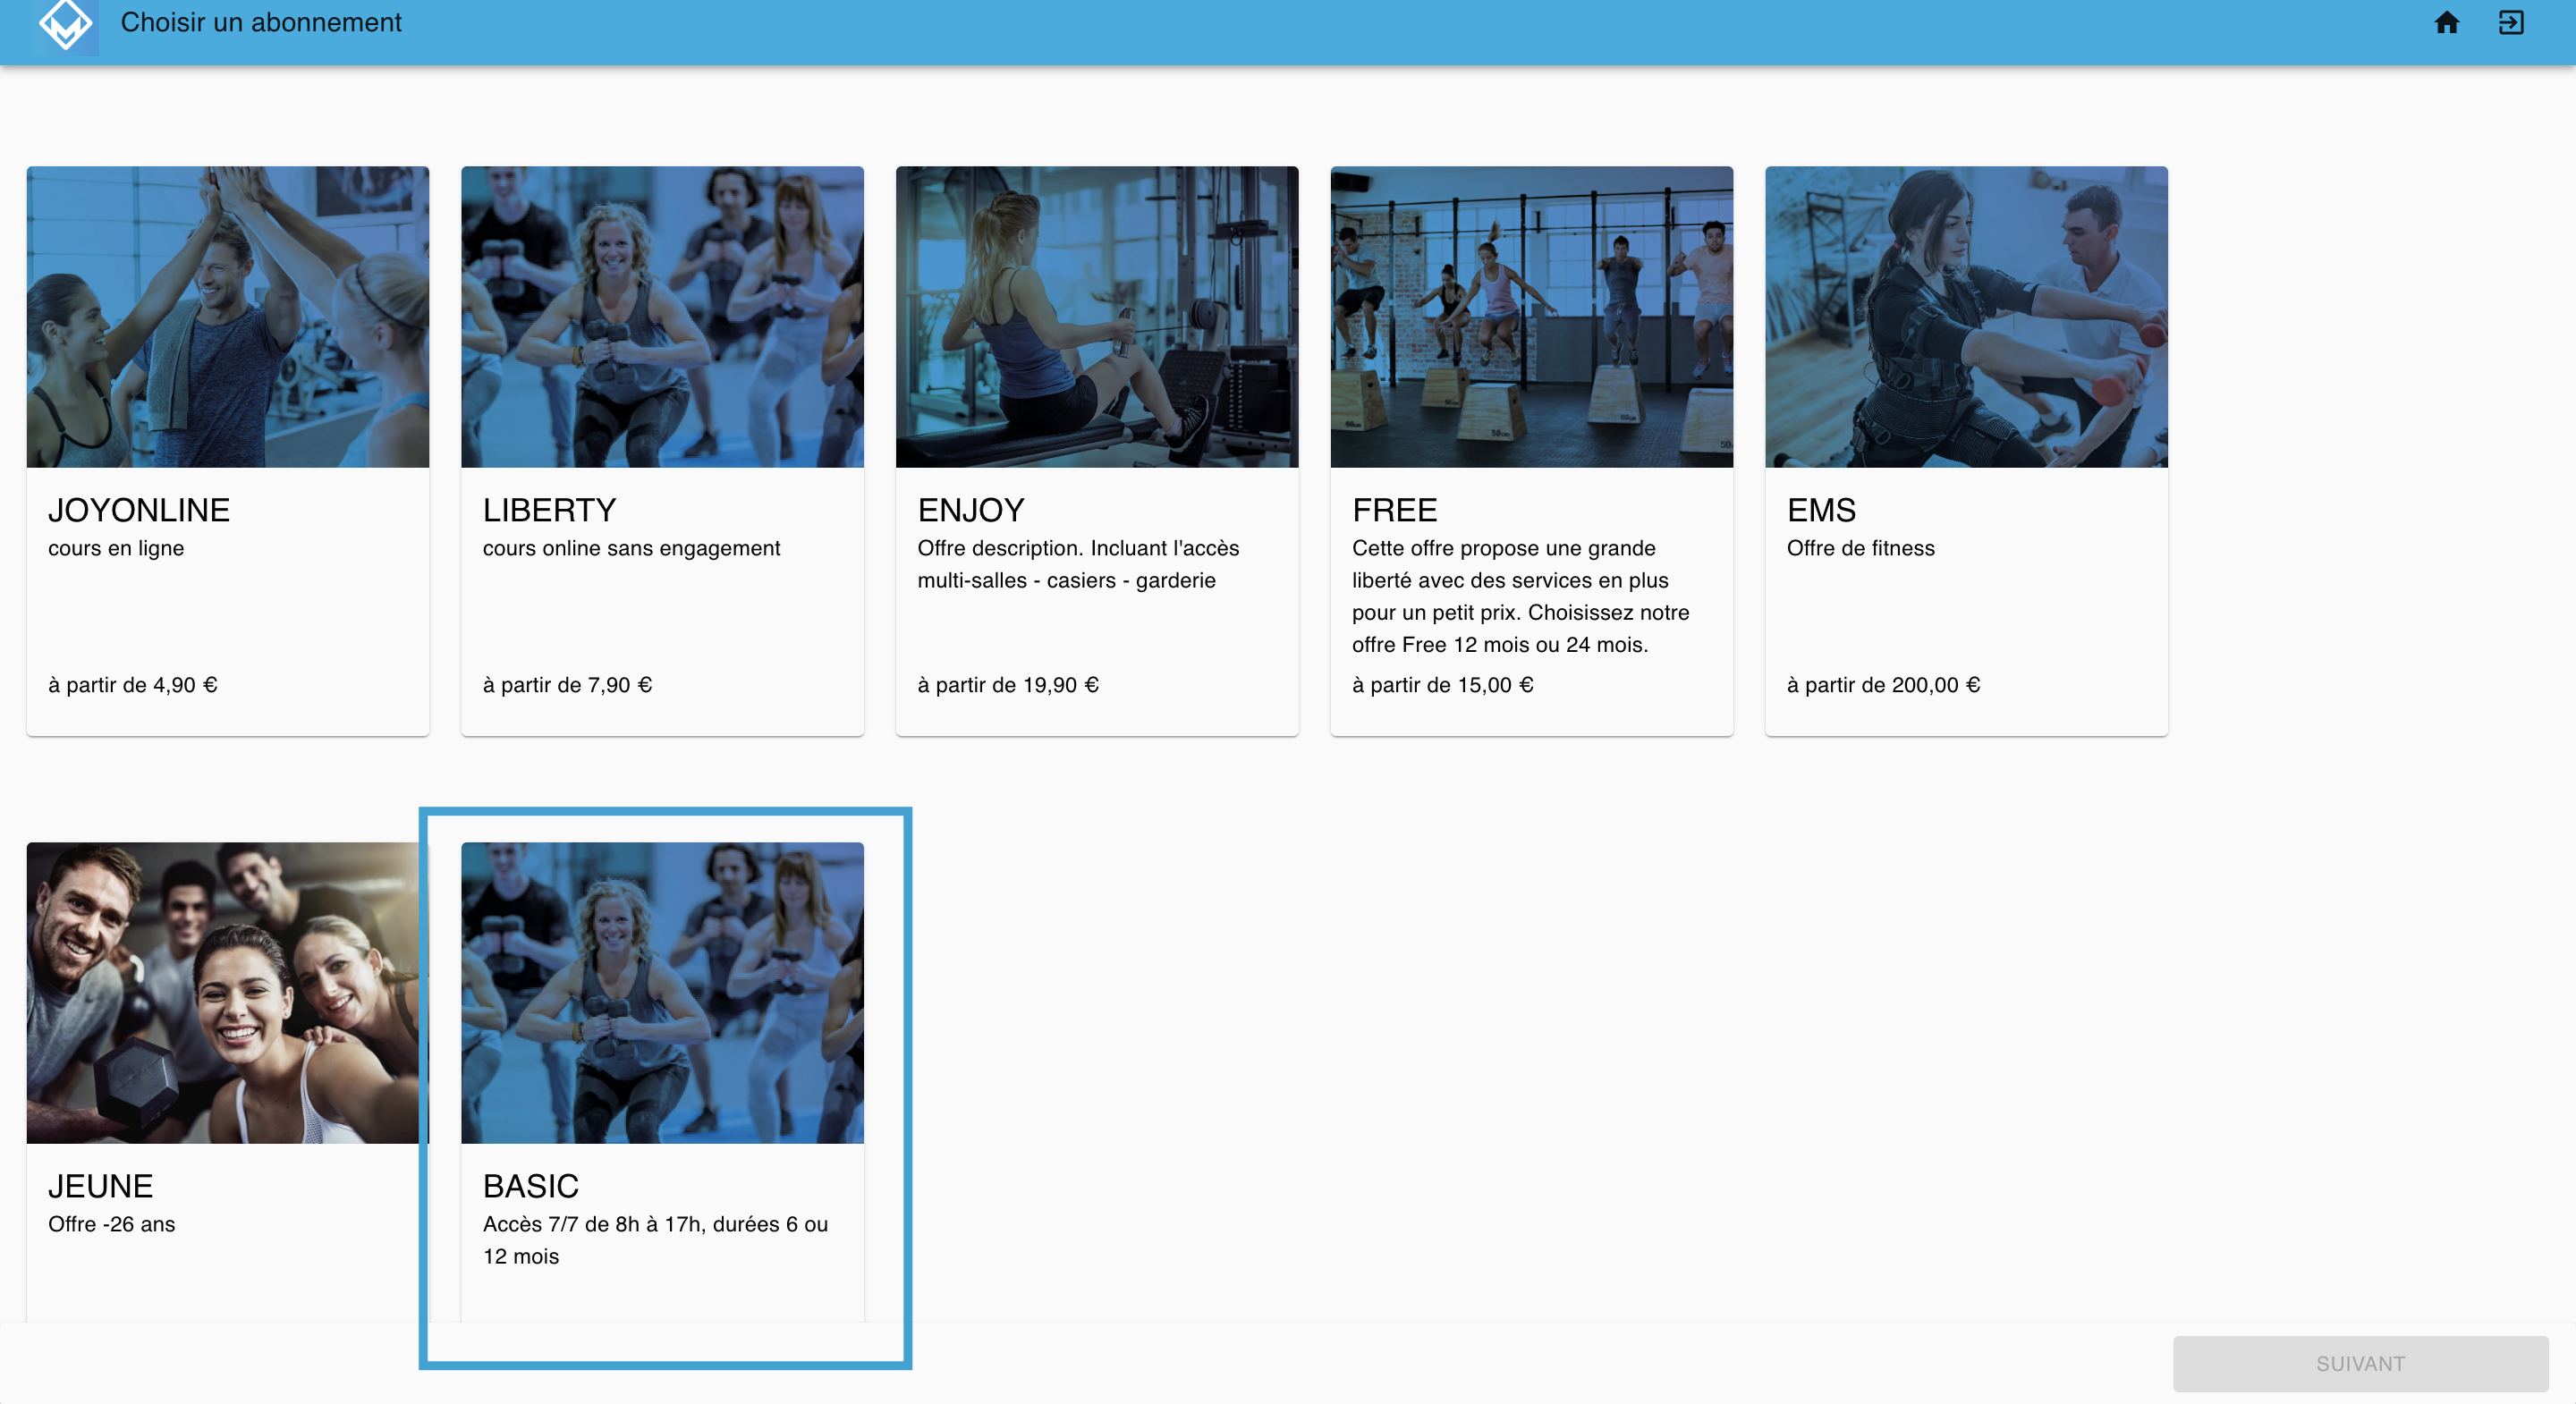The image size is (2576, 1404).
Task: Click the 'à partir de 15,00 €' price
Action: [1442, 685]
